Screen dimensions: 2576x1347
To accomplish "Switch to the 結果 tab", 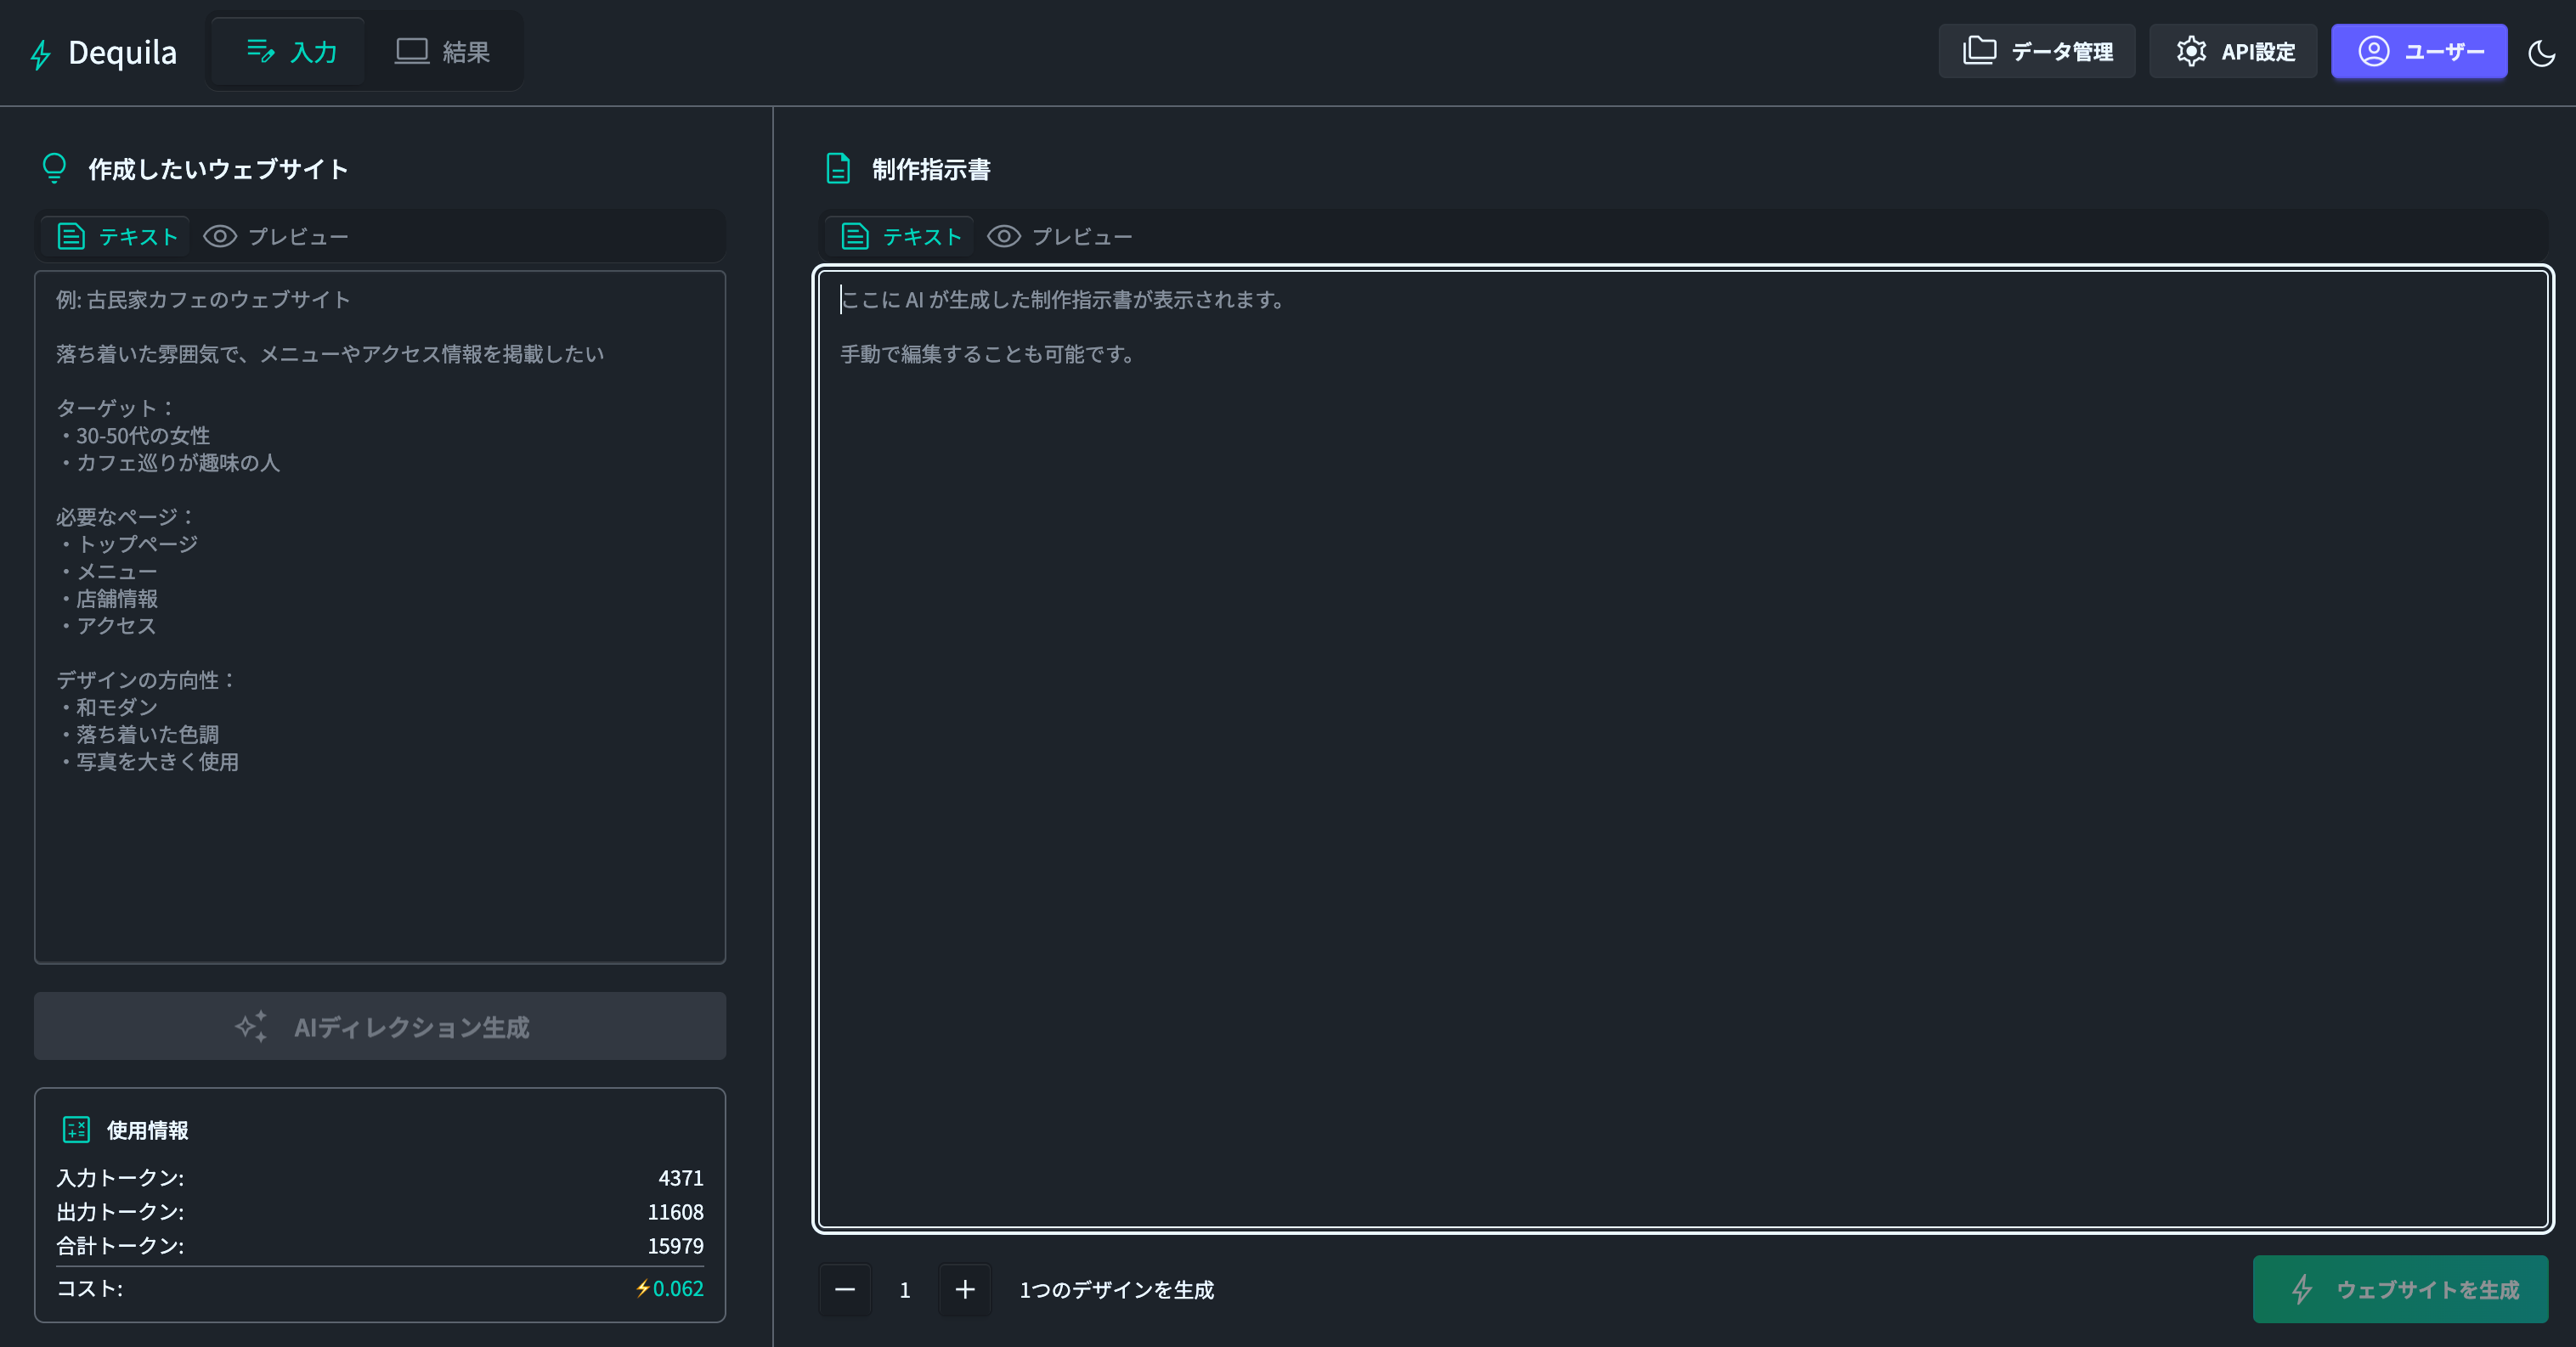I will pyautogui.click(x=442, y=52).
